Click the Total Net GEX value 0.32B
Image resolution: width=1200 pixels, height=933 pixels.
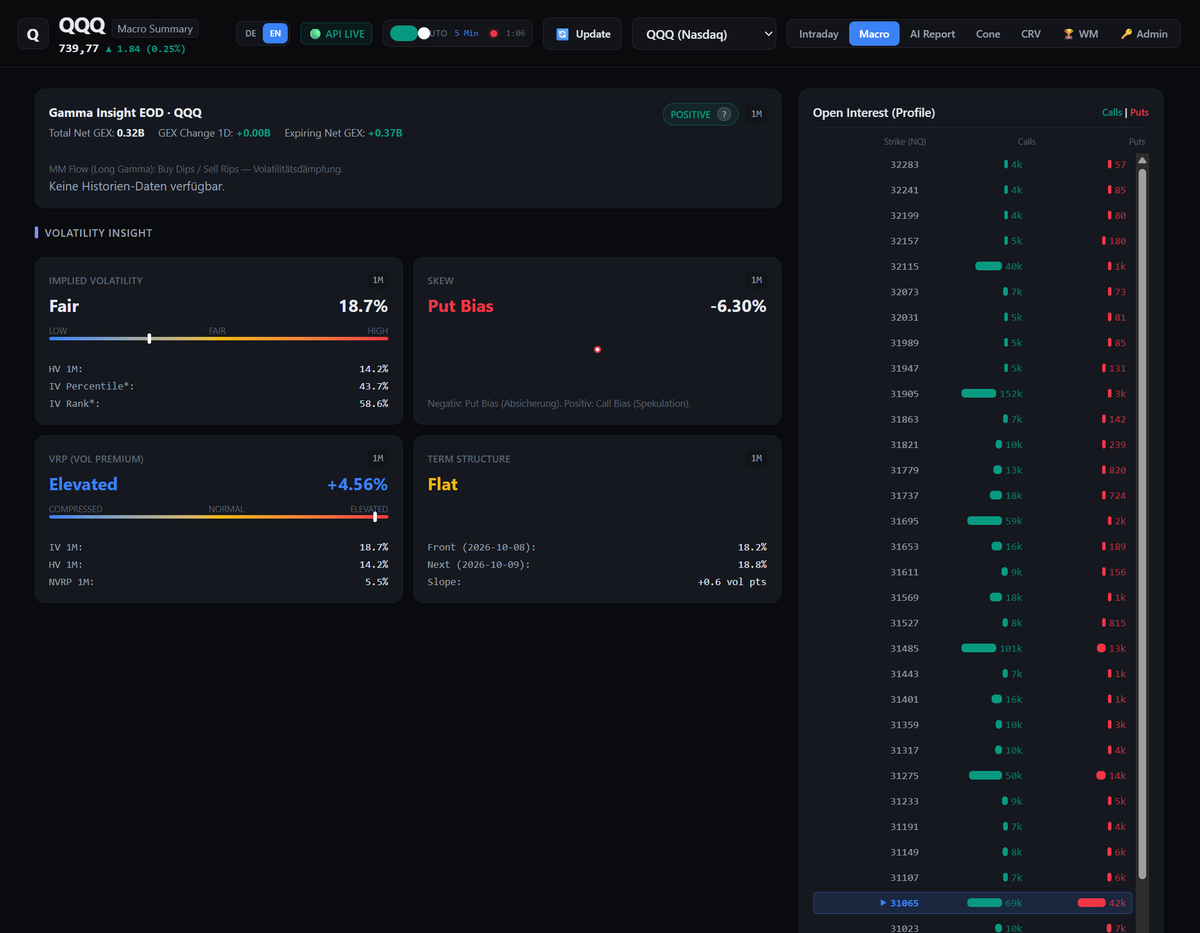click(130, 133)
